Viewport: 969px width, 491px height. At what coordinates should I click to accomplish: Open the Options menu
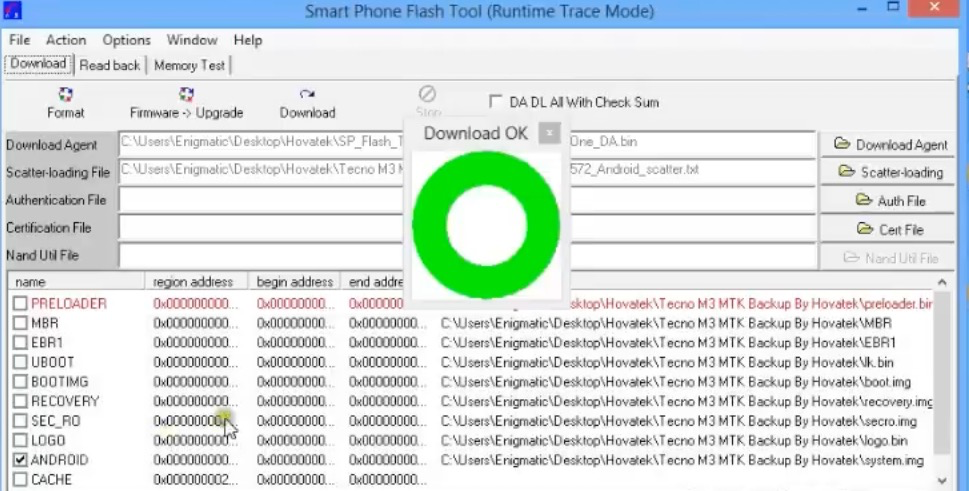click(x=126, y=40)
